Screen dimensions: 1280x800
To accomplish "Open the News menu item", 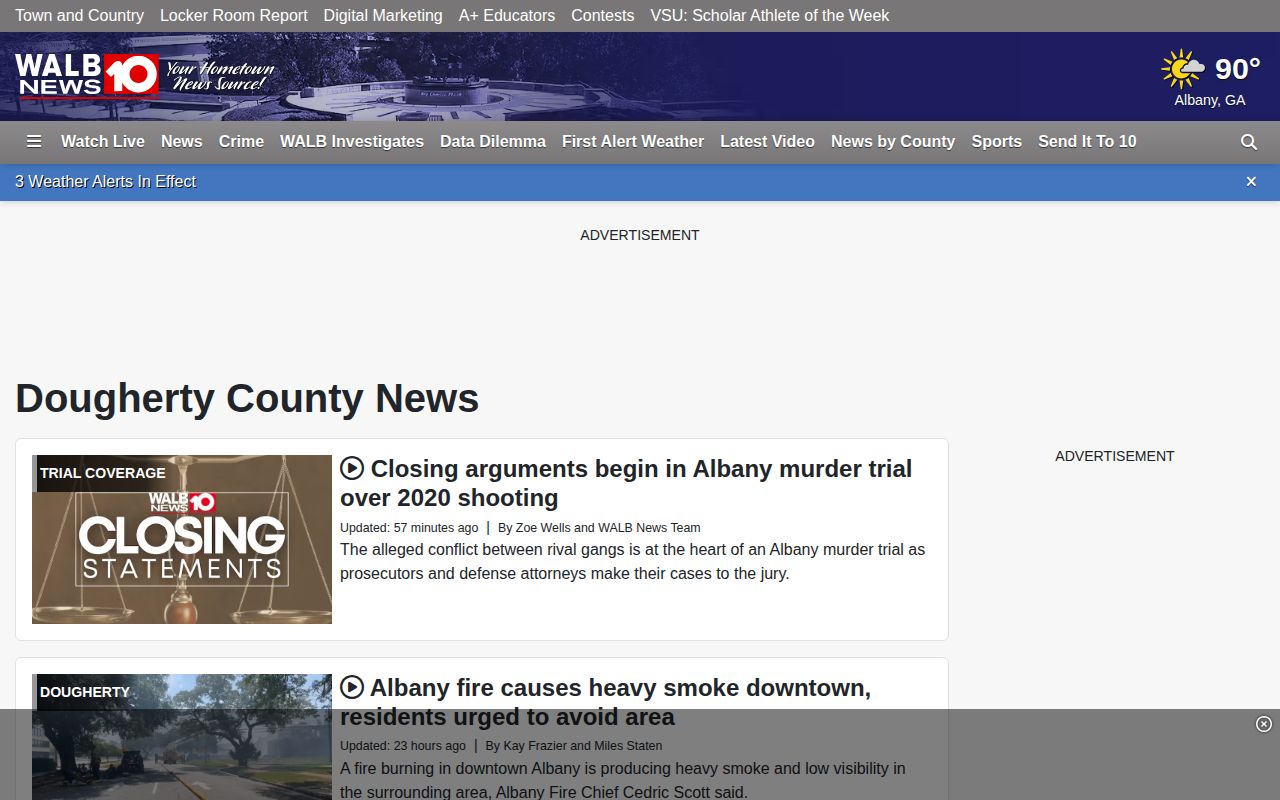I will coord(182,142).
